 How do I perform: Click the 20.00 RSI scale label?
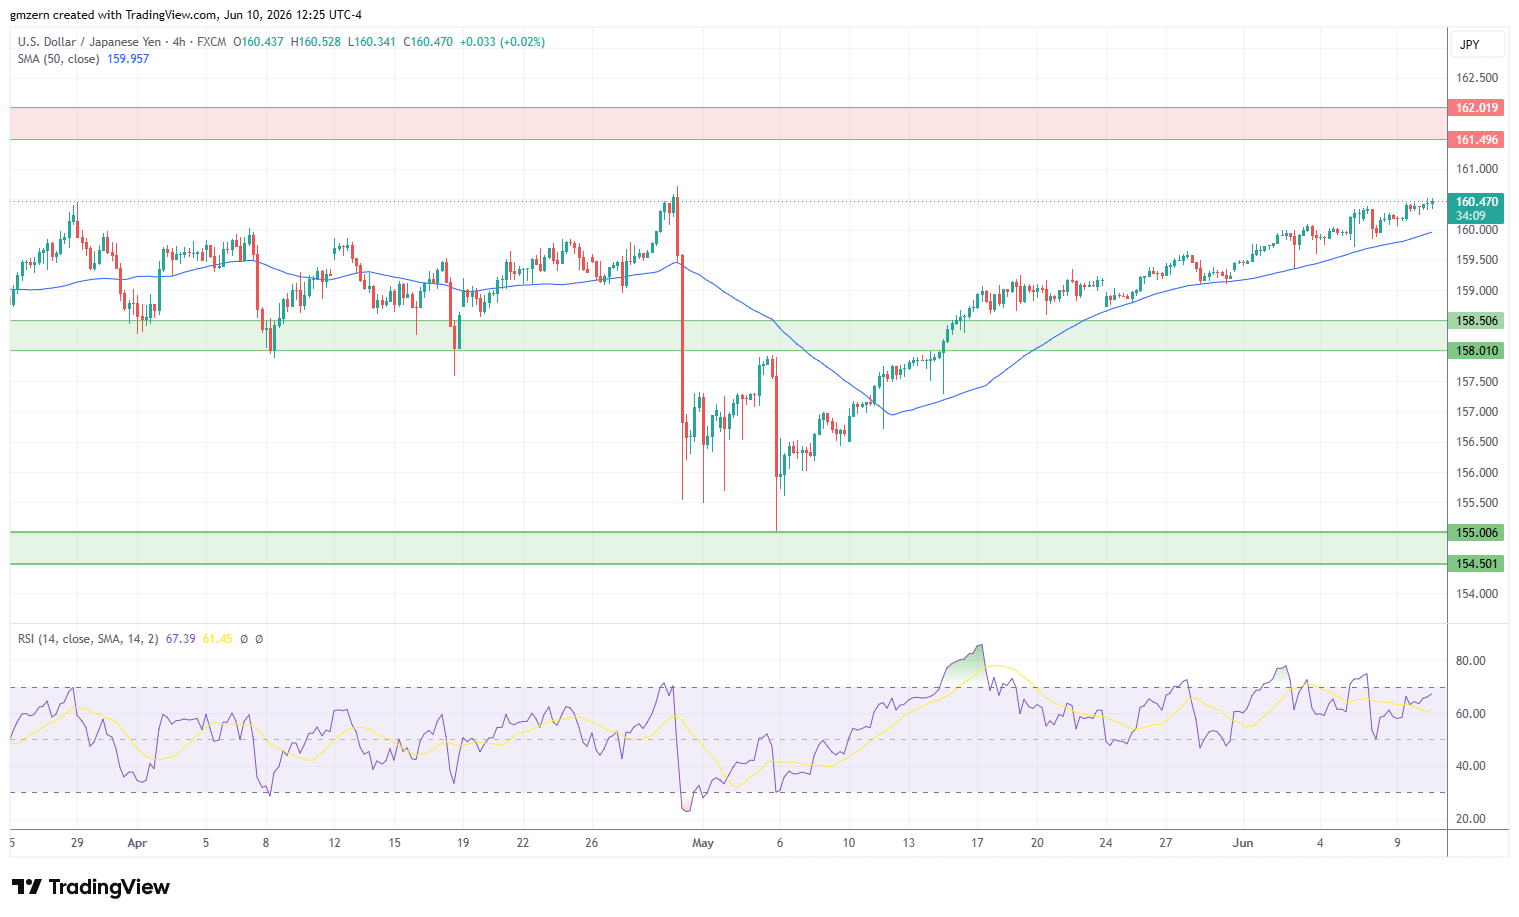point(1471,819)
